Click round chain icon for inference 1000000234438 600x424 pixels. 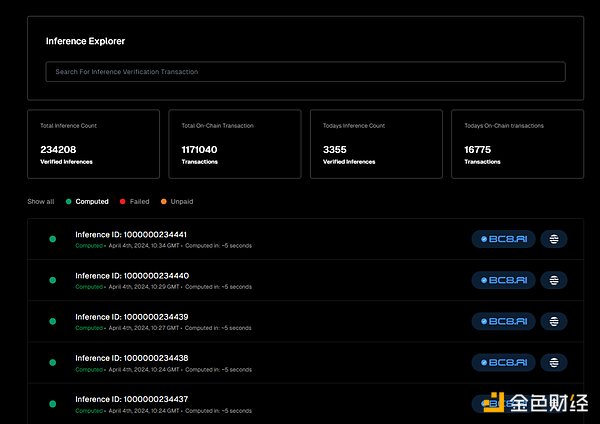(554, 362)
